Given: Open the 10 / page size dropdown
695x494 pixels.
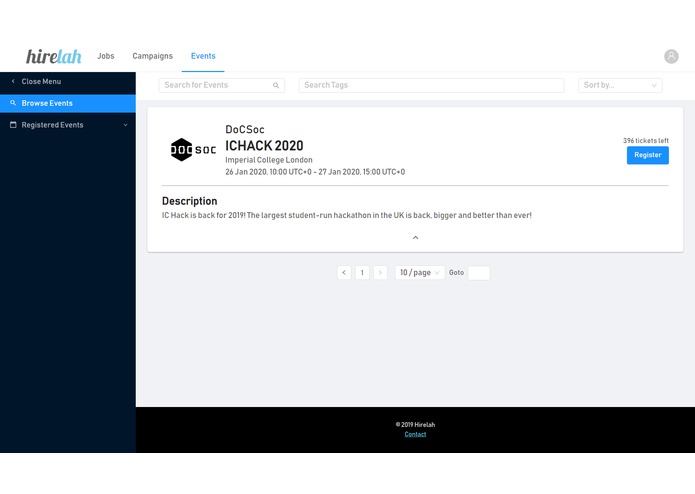Looking at the screenshot, I should (419, 272).
